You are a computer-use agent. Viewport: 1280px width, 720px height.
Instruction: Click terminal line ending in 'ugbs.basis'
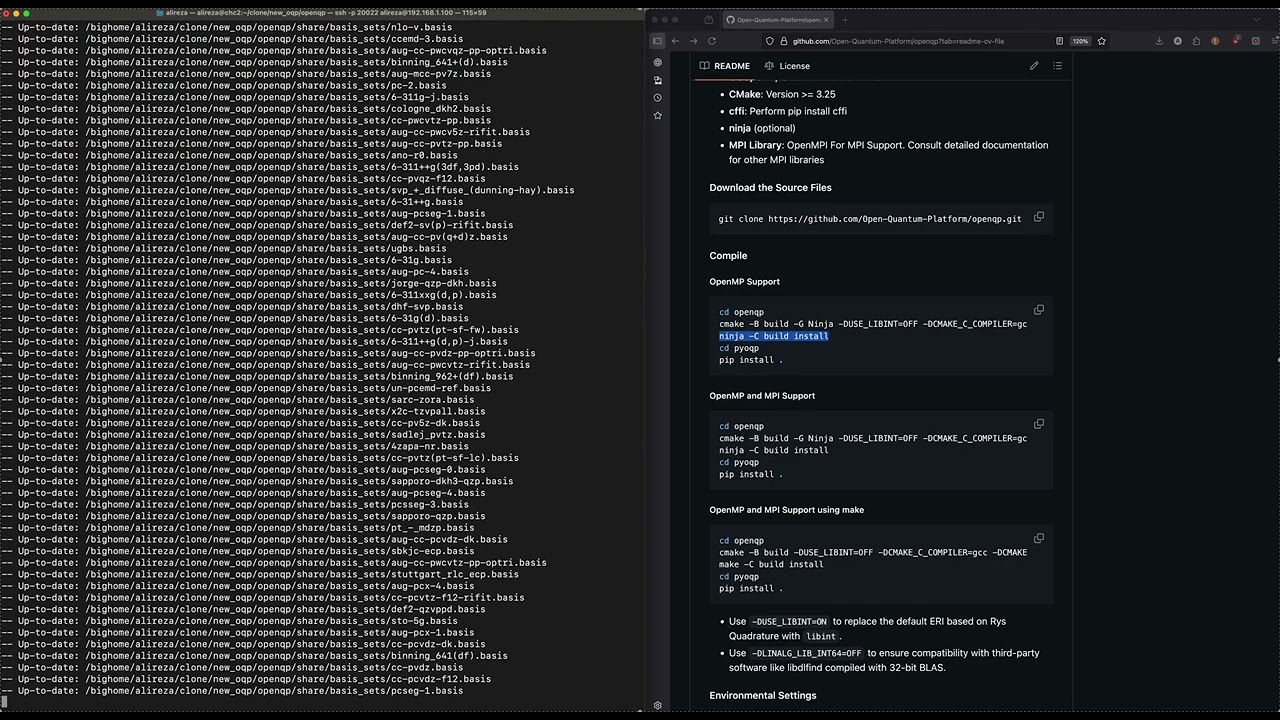224,248
